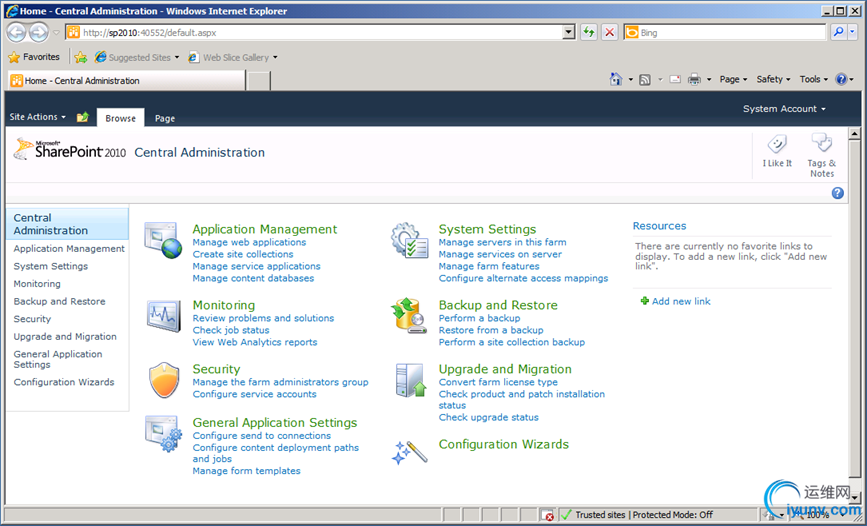867x526 pixels.
Task: Open SharePoint help question mark icon
Action: pos(837,193)
